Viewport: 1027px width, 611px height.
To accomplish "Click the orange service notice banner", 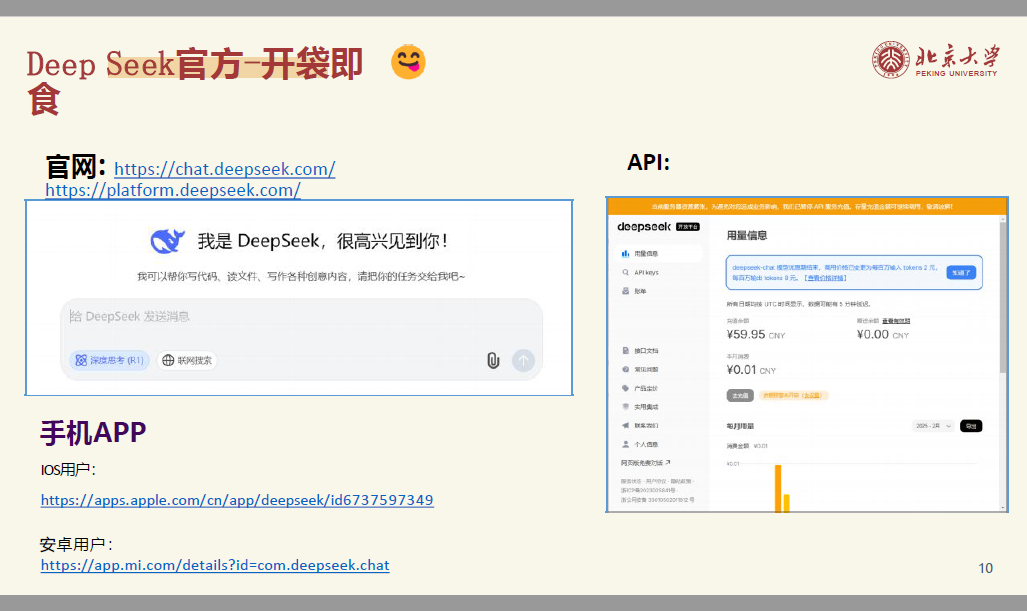I will tap(806, 207).
